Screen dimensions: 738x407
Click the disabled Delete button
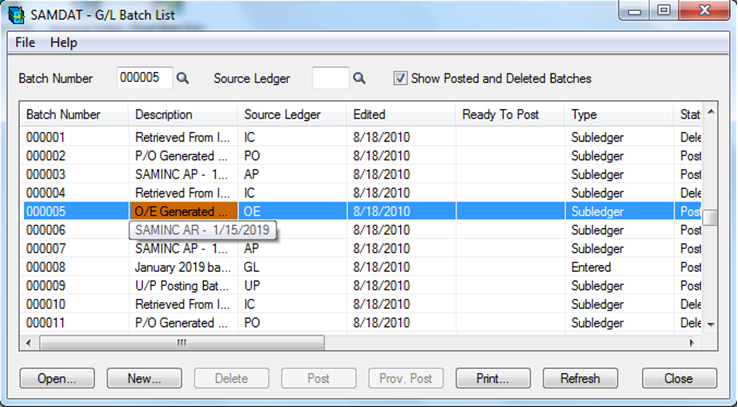click(x=232, y=378)
